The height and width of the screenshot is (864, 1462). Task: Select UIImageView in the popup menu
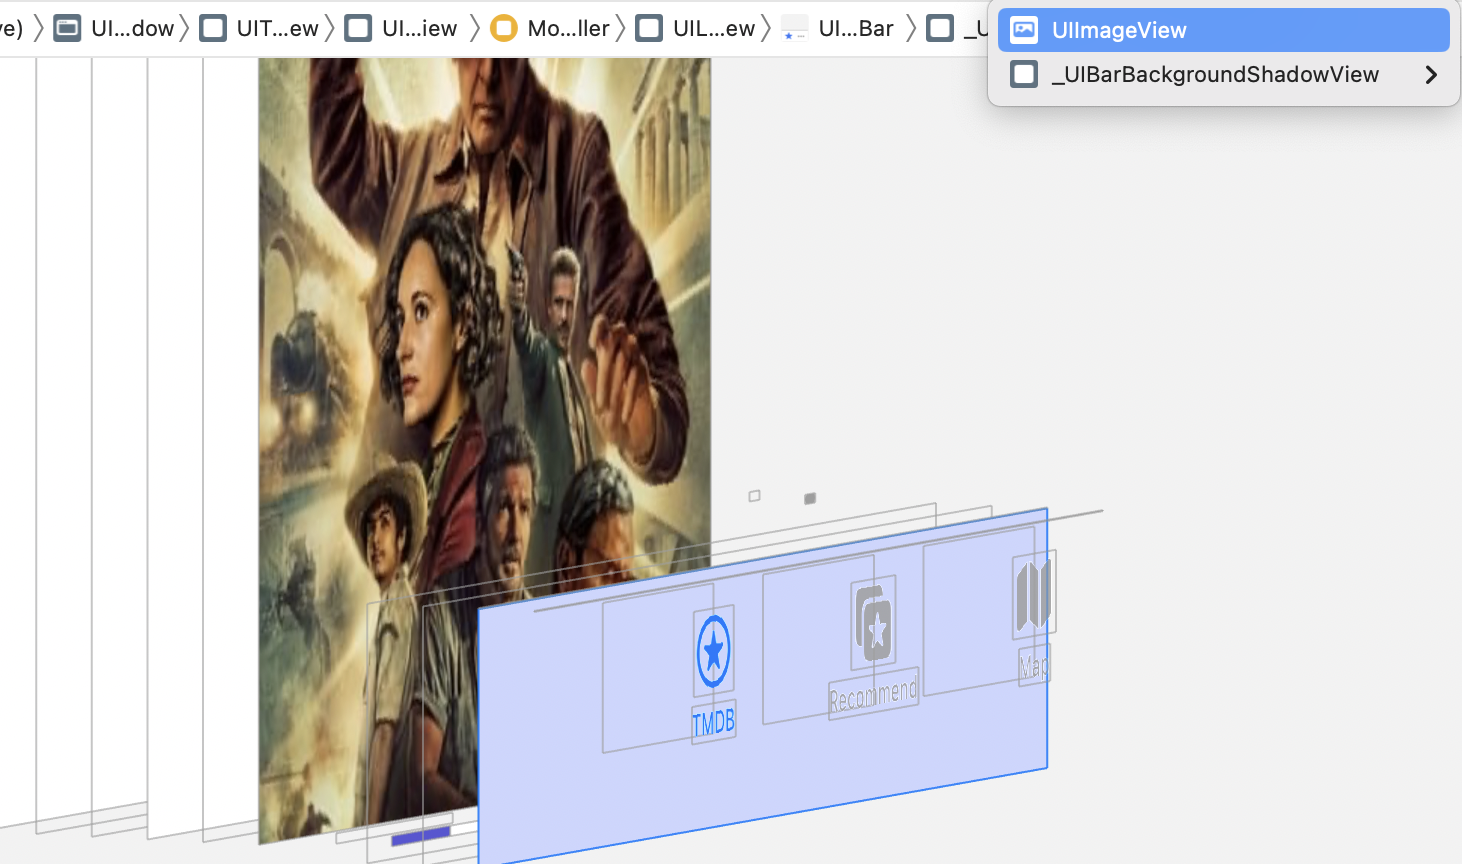click(1223, 30)
